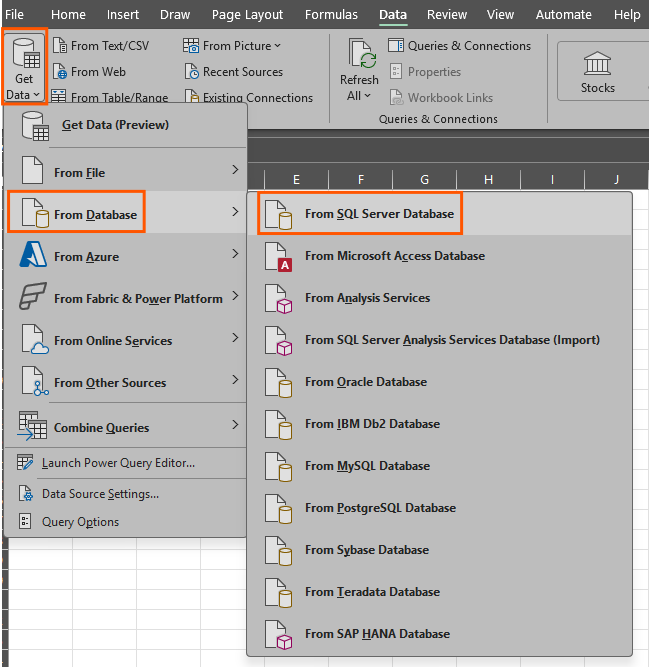Open the File tab

click(x=14, y=14)
